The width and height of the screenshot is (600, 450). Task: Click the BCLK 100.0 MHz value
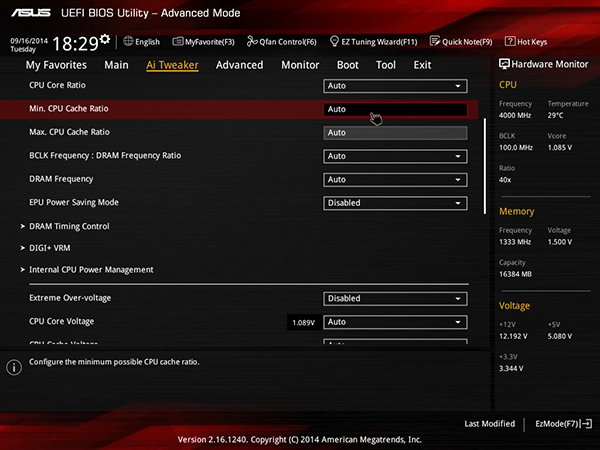click(516, 147)
